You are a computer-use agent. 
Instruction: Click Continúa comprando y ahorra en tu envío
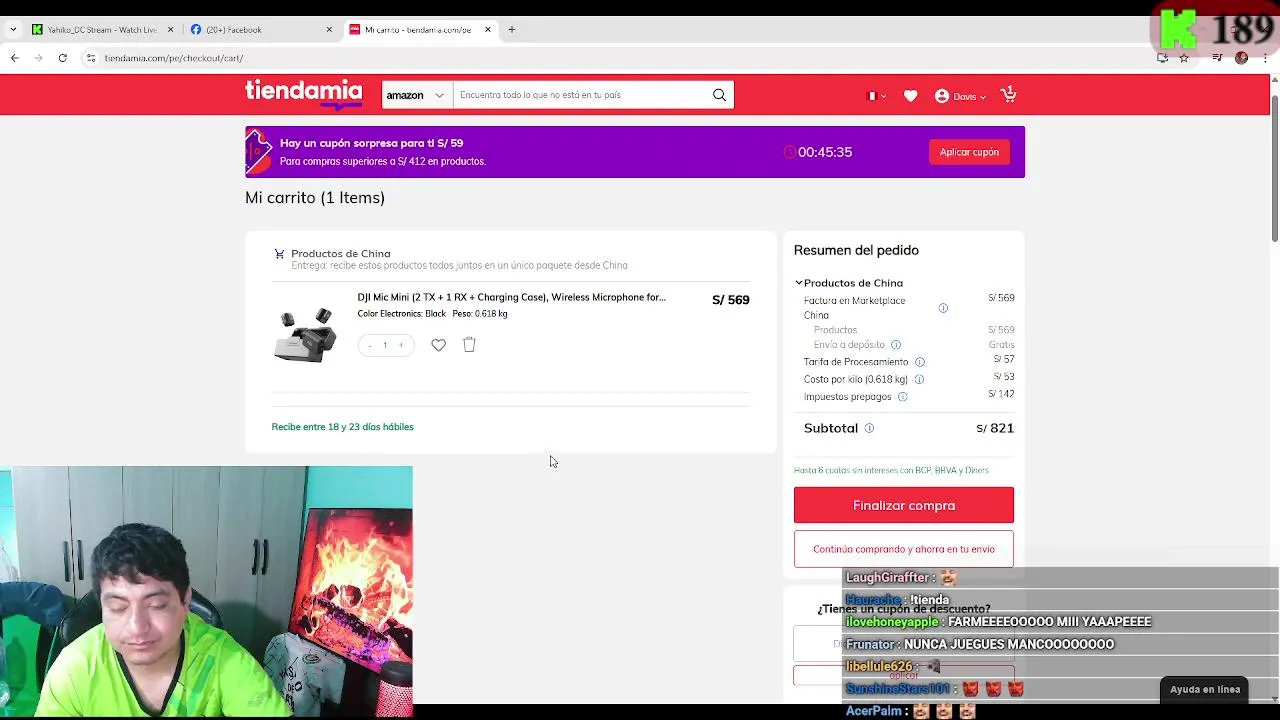tap(904, 549)
